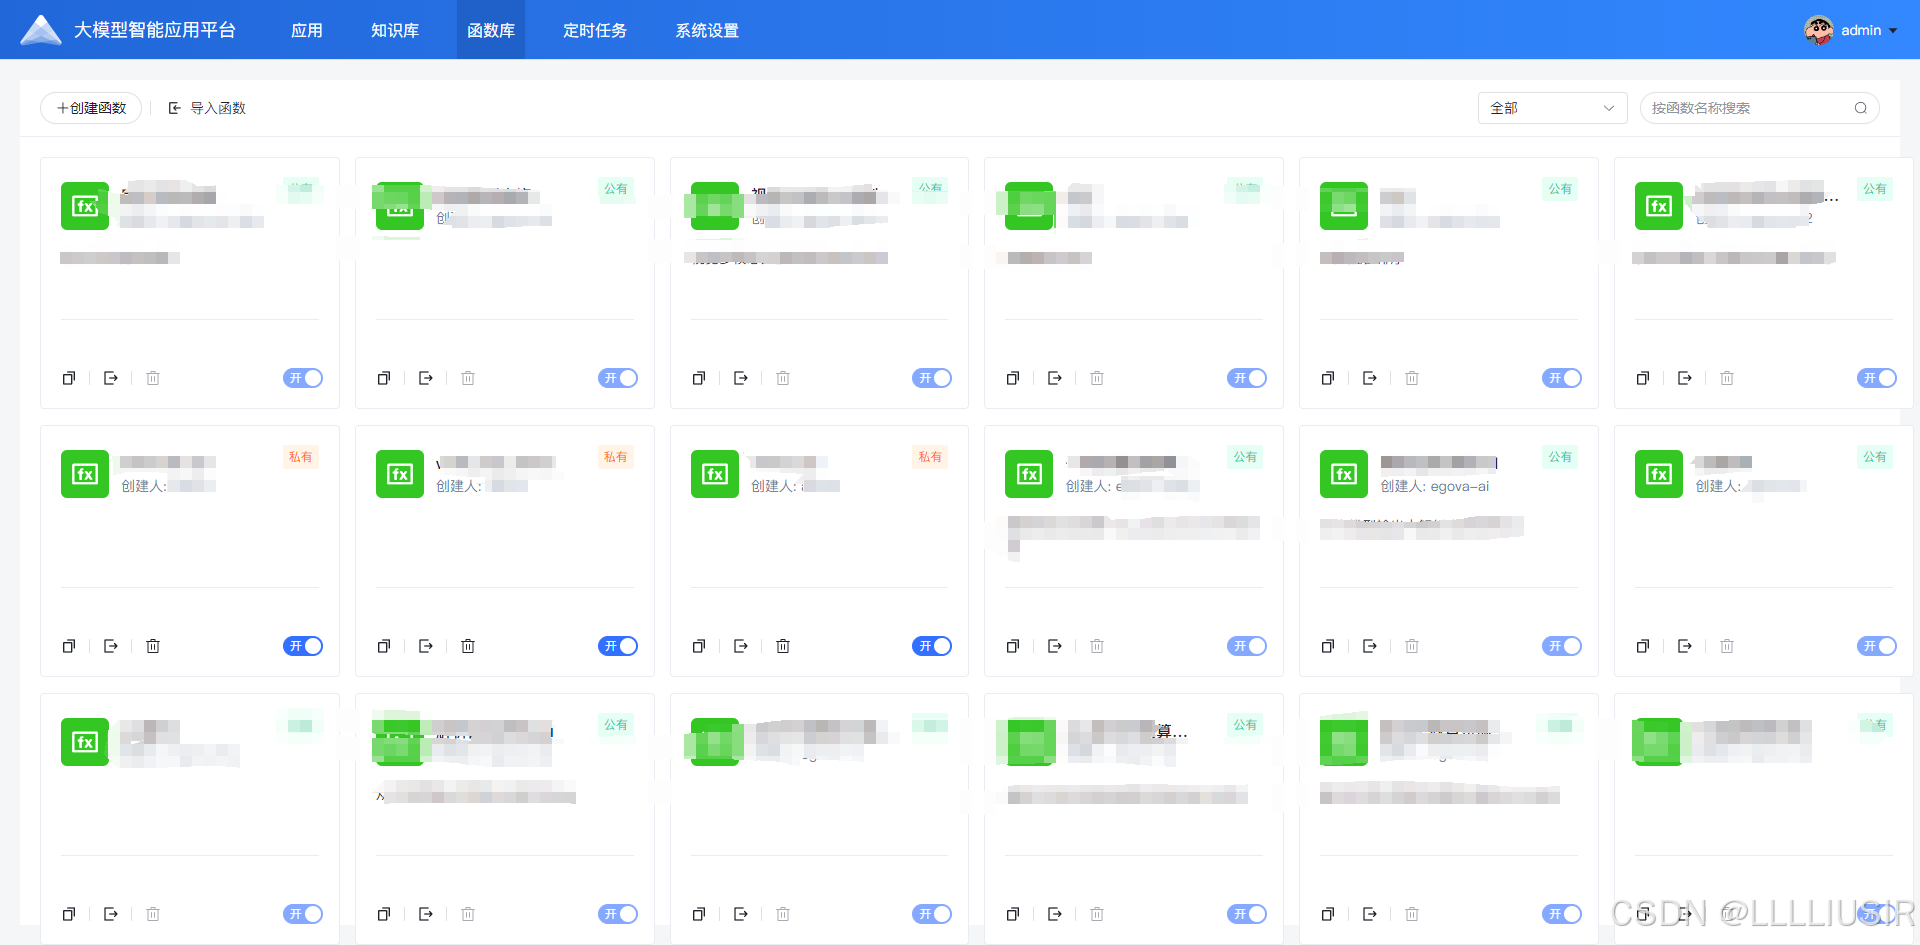Export the second 私有 function card
The image size is (1920, 945).
tap(426, 646)
